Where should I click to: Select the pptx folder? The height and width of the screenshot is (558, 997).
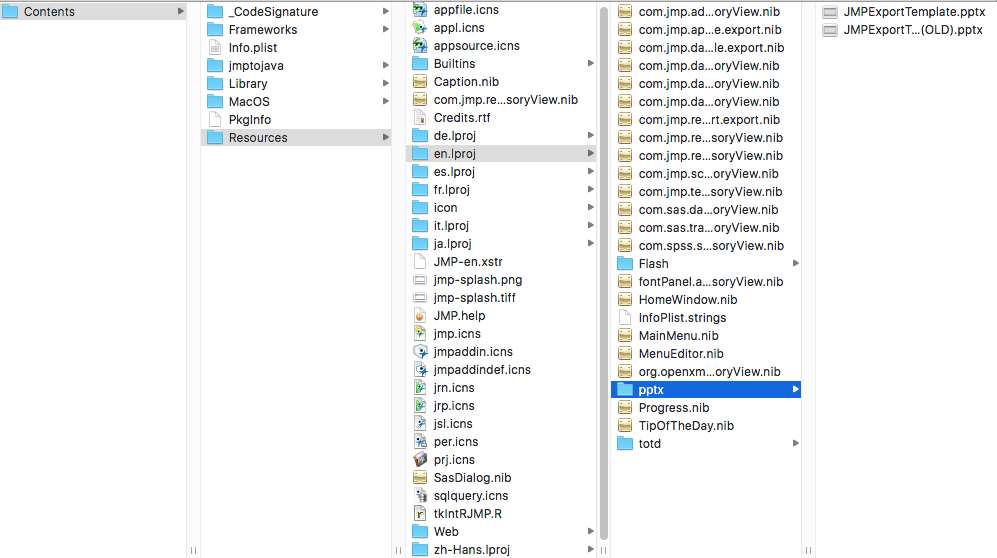[706, 390]
